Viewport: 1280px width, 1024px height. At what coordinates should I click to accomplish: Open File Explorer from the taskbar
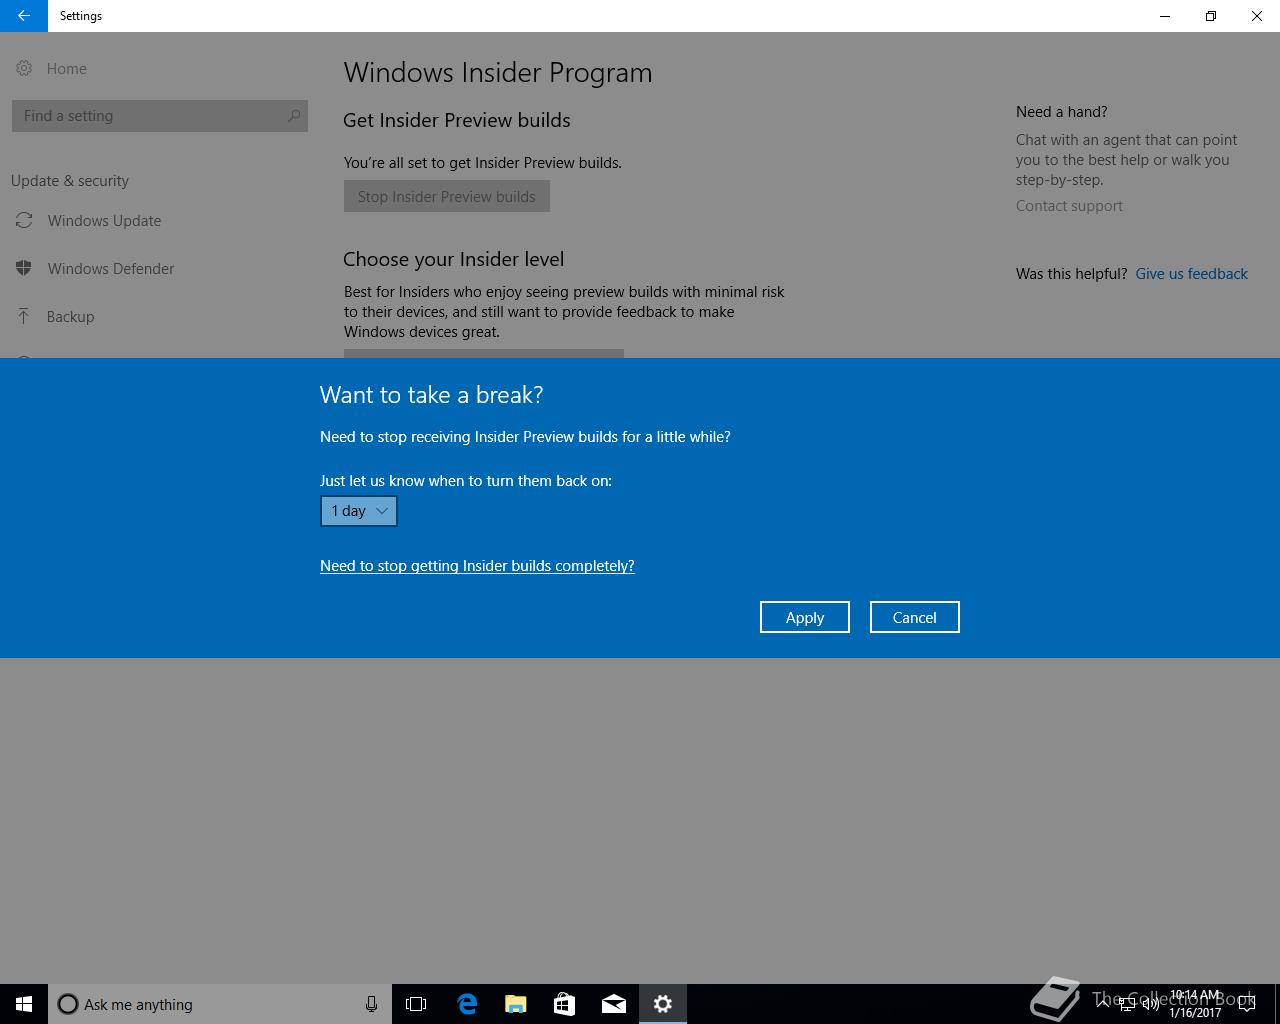(516, 1004)
